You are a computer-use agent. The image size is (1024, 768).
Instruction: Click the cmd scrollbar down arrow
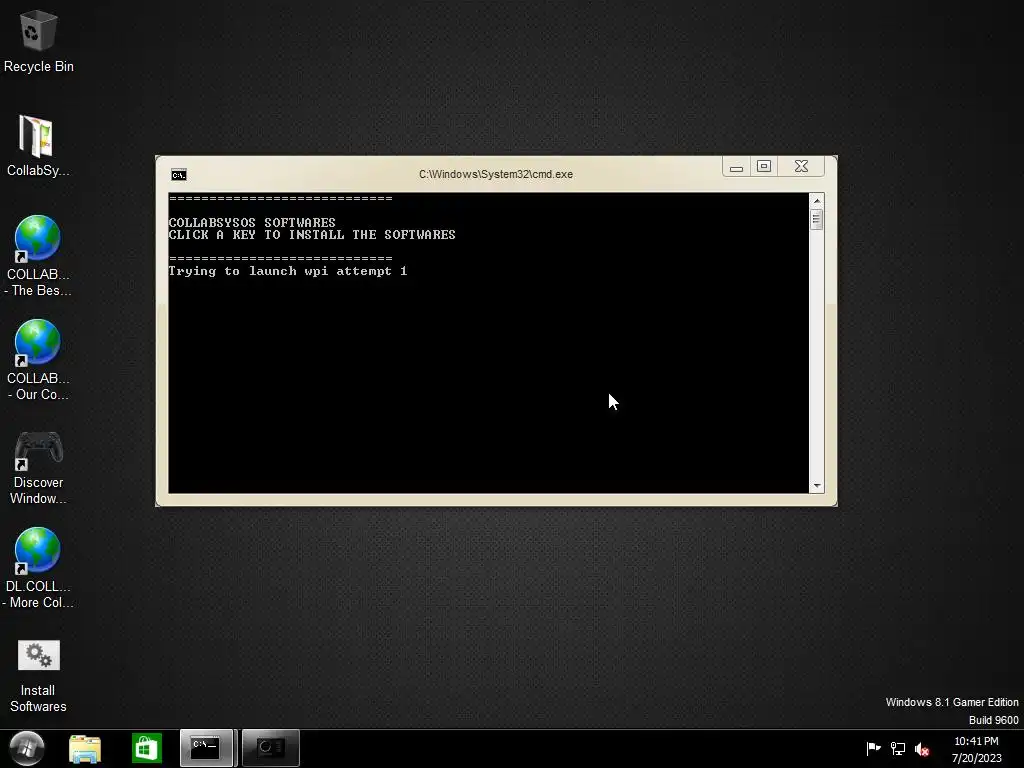816,486
